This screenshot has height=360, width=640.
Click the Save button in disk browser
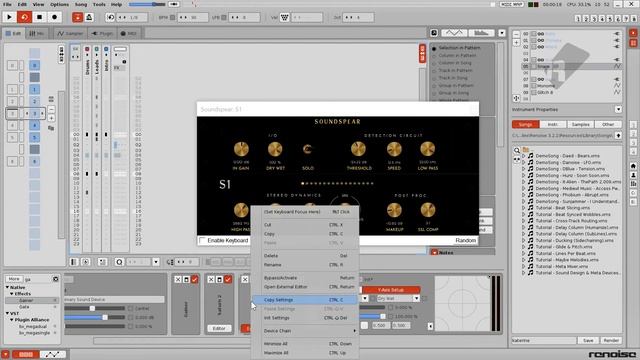588,340
